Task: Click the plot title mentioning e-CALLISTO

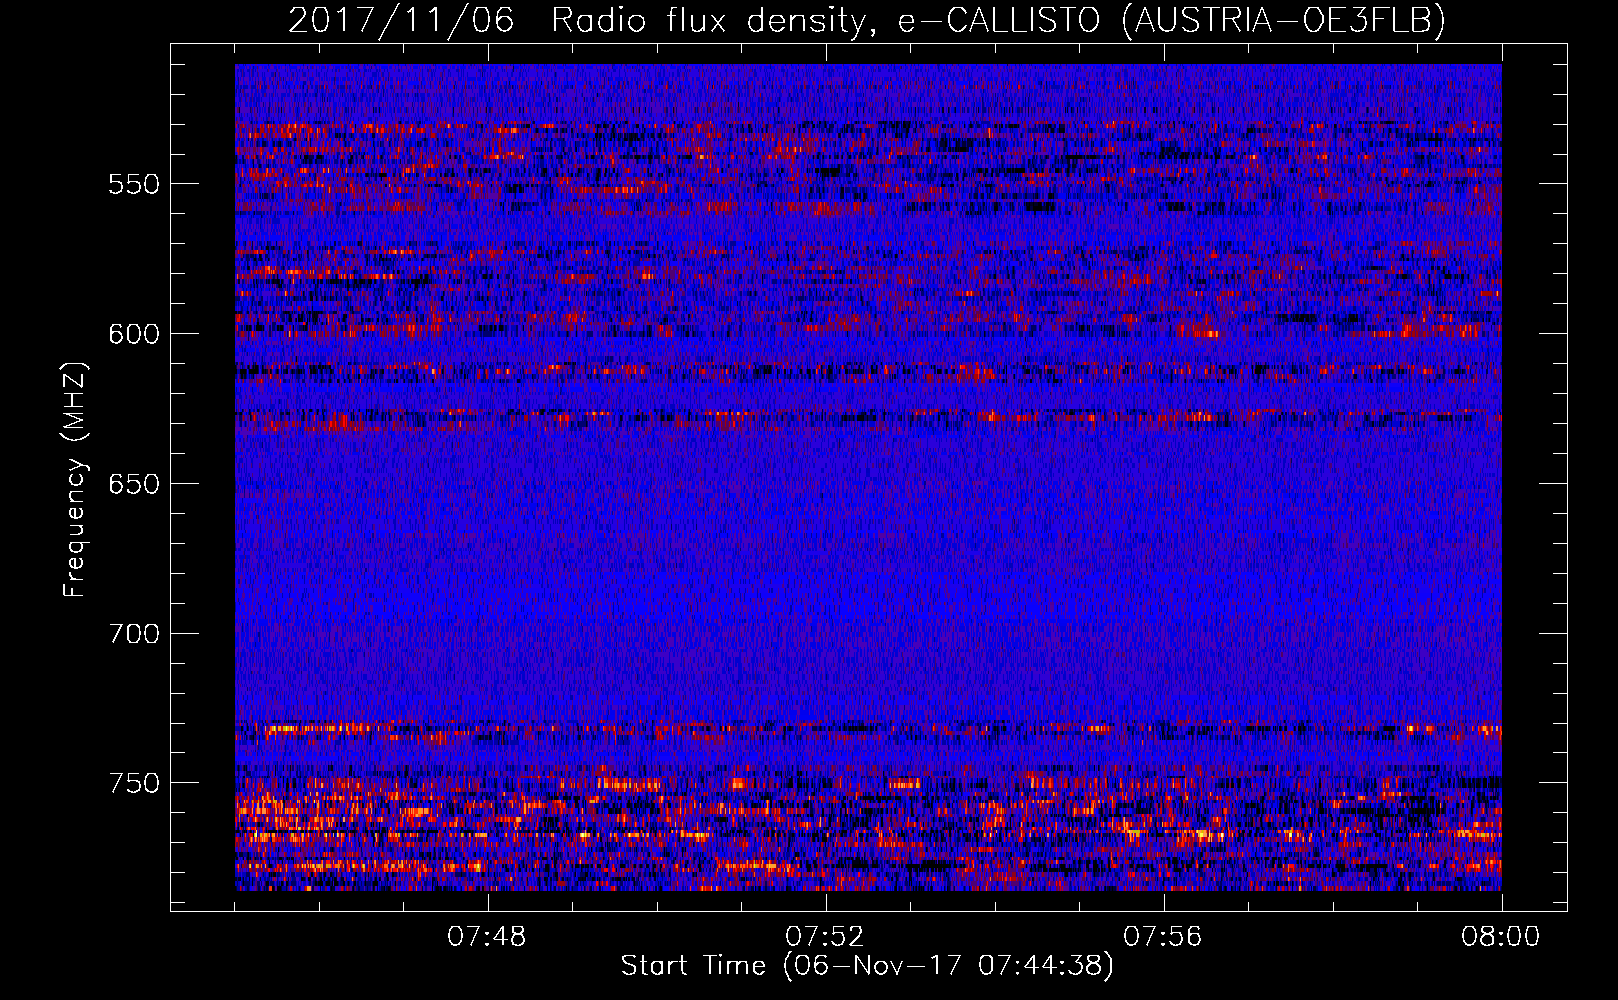Action: coord(867,20)
